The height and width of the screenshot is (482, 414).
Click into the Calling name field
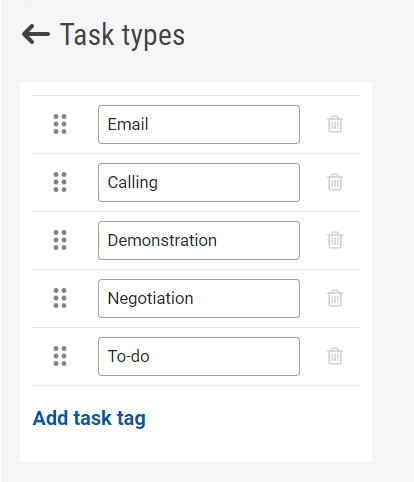tap(199, 183)
